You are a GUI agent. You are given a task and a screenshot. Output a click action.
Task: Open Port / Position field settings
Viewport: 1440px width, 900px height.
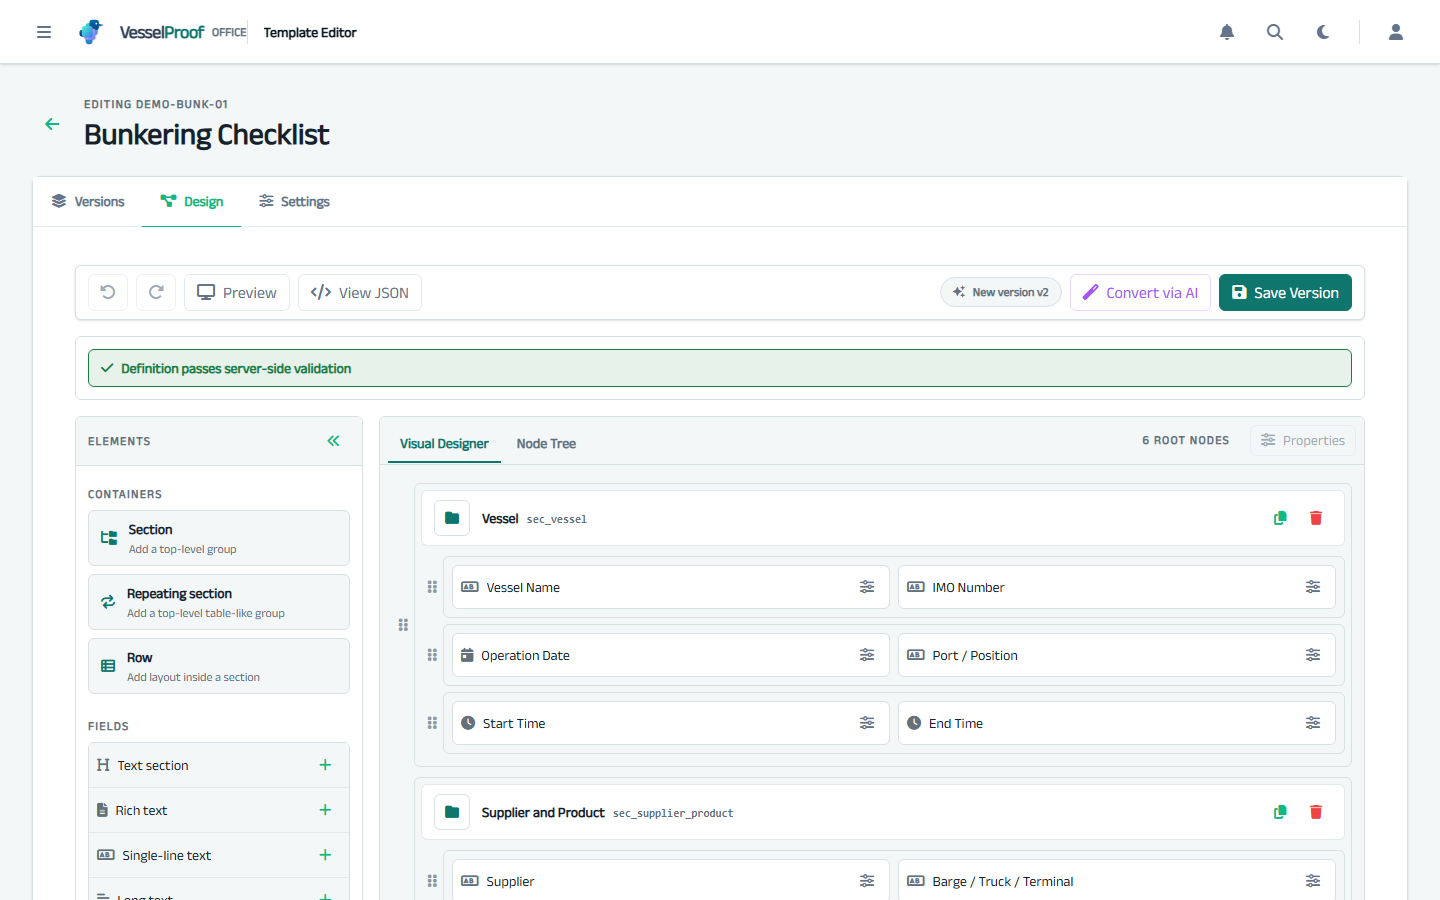1313,655
